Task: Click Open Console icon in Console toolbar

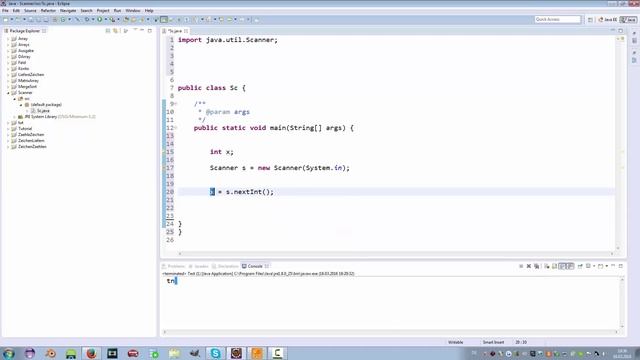Action: pos(600,266)
